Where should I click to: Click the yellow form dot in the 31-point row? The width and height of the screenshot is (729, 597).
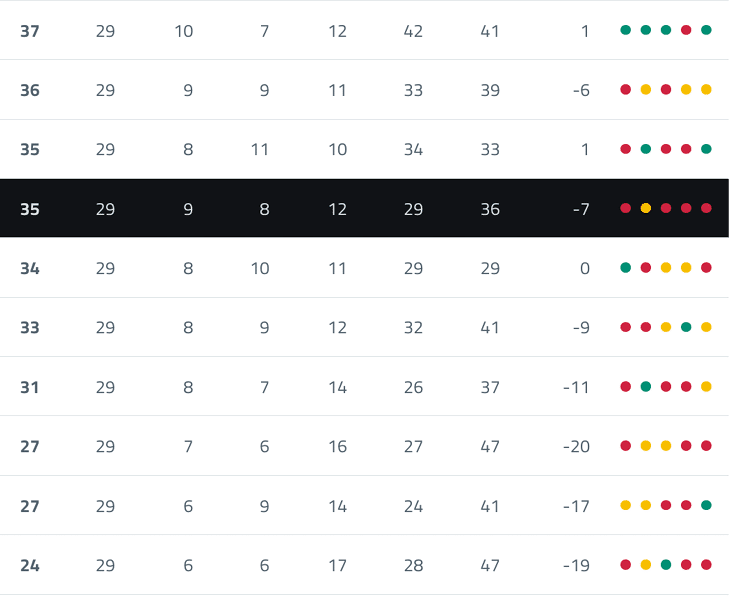tap(706, 386)
